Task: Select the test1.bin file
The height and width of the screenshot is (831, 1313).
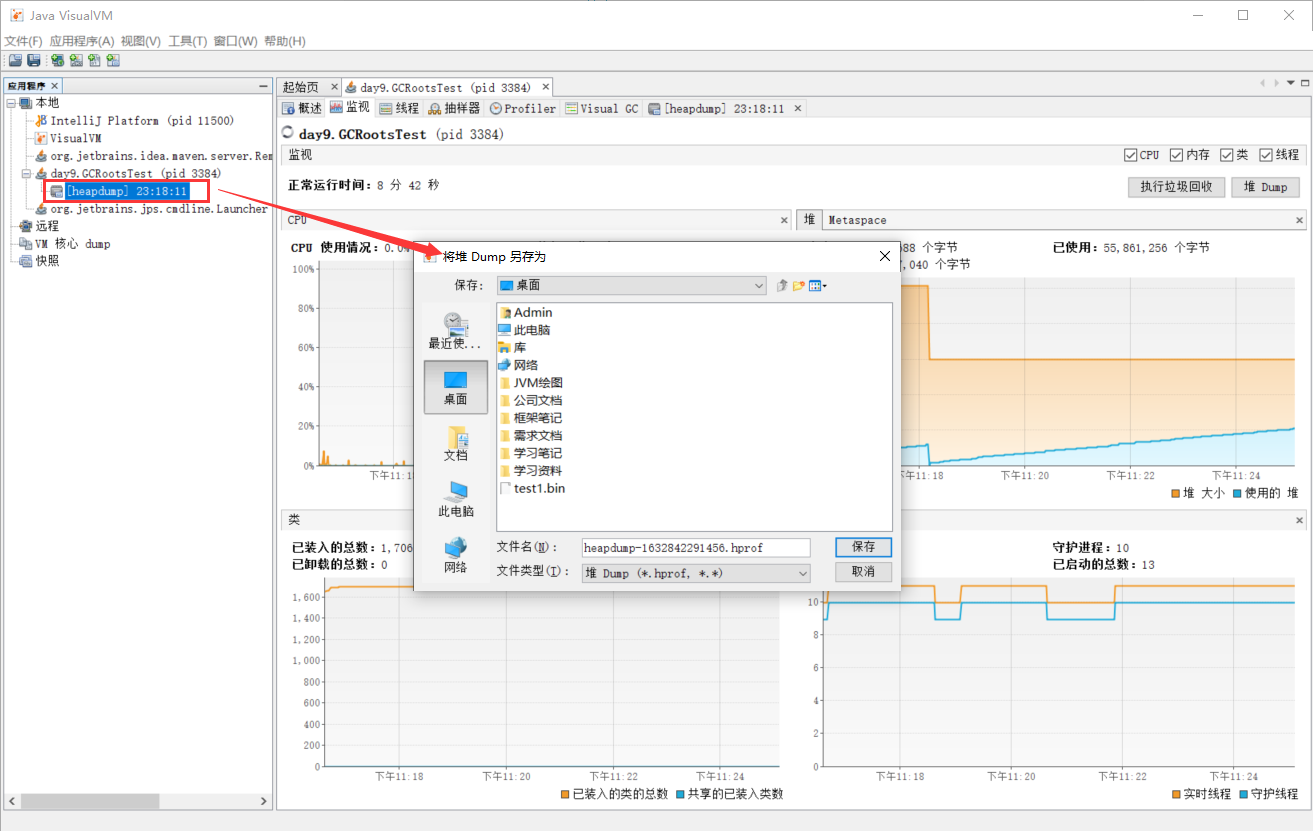Action: pyautogui.click(x=531, y=488)
